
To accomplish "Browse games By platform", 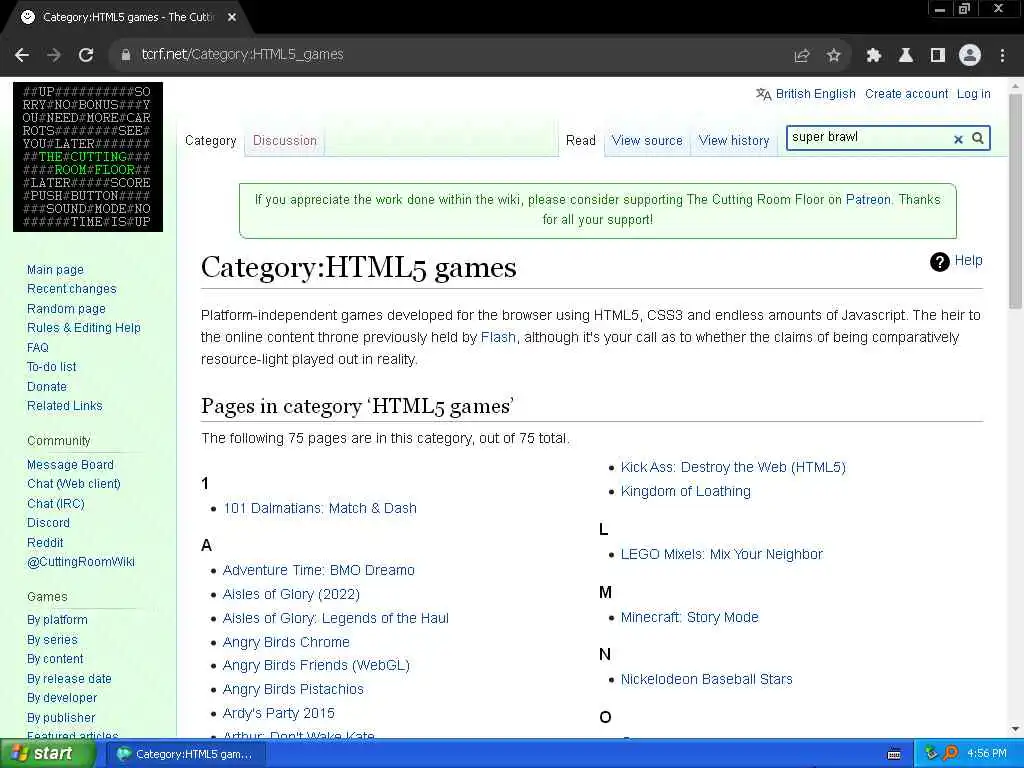I will click(57, 620).
